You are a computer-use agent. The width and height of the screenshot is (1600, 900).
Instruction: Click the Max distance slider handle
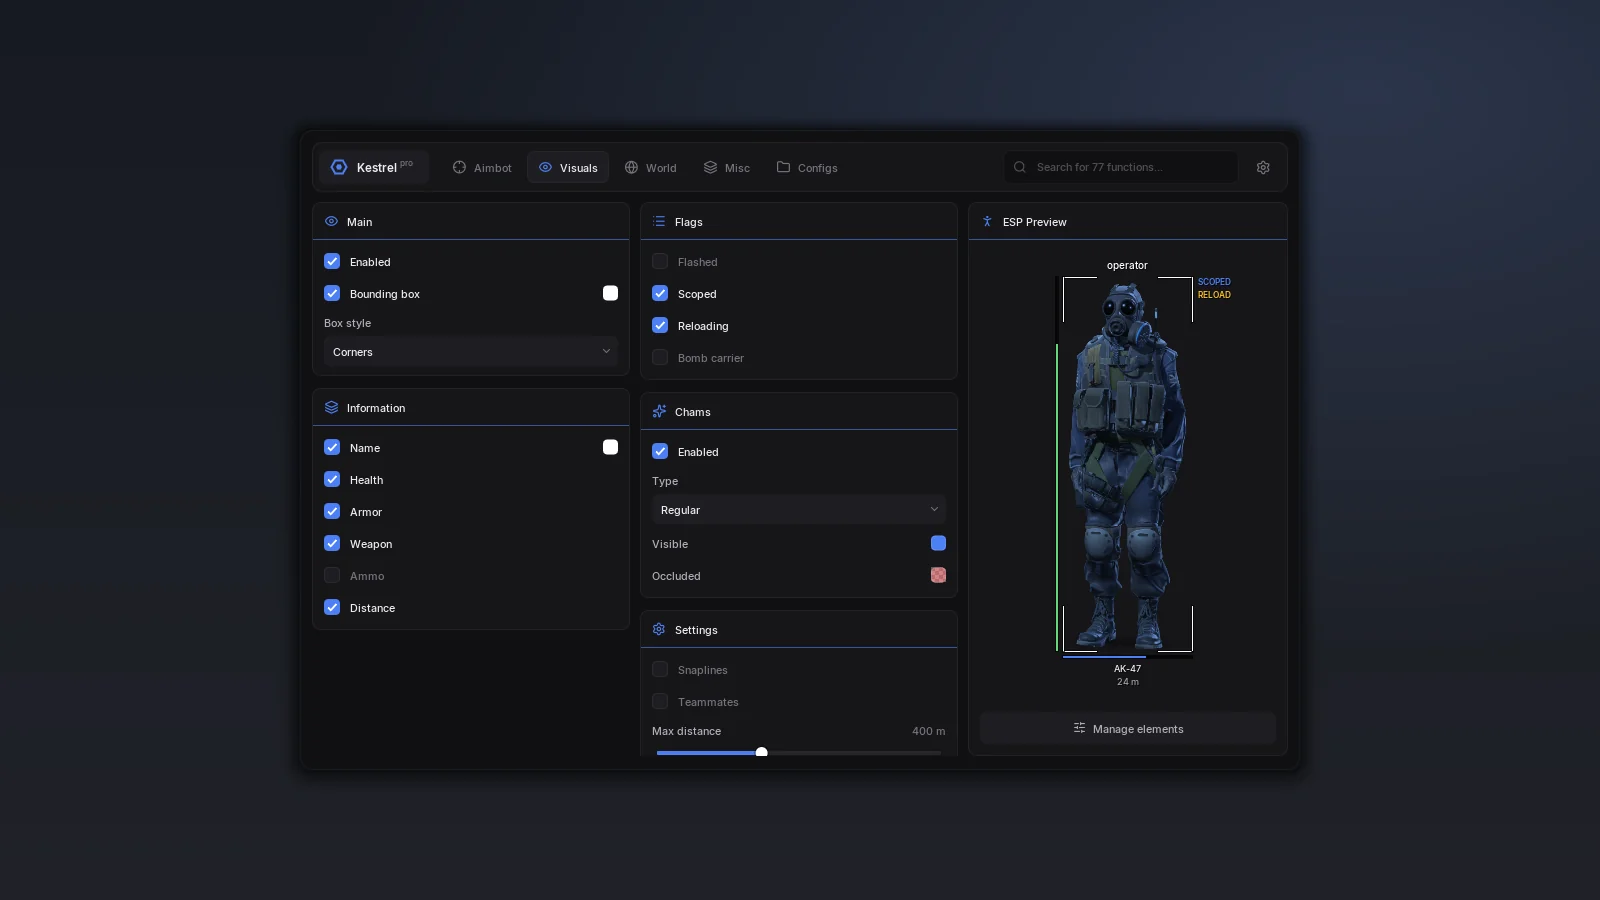tap(761, 752)
